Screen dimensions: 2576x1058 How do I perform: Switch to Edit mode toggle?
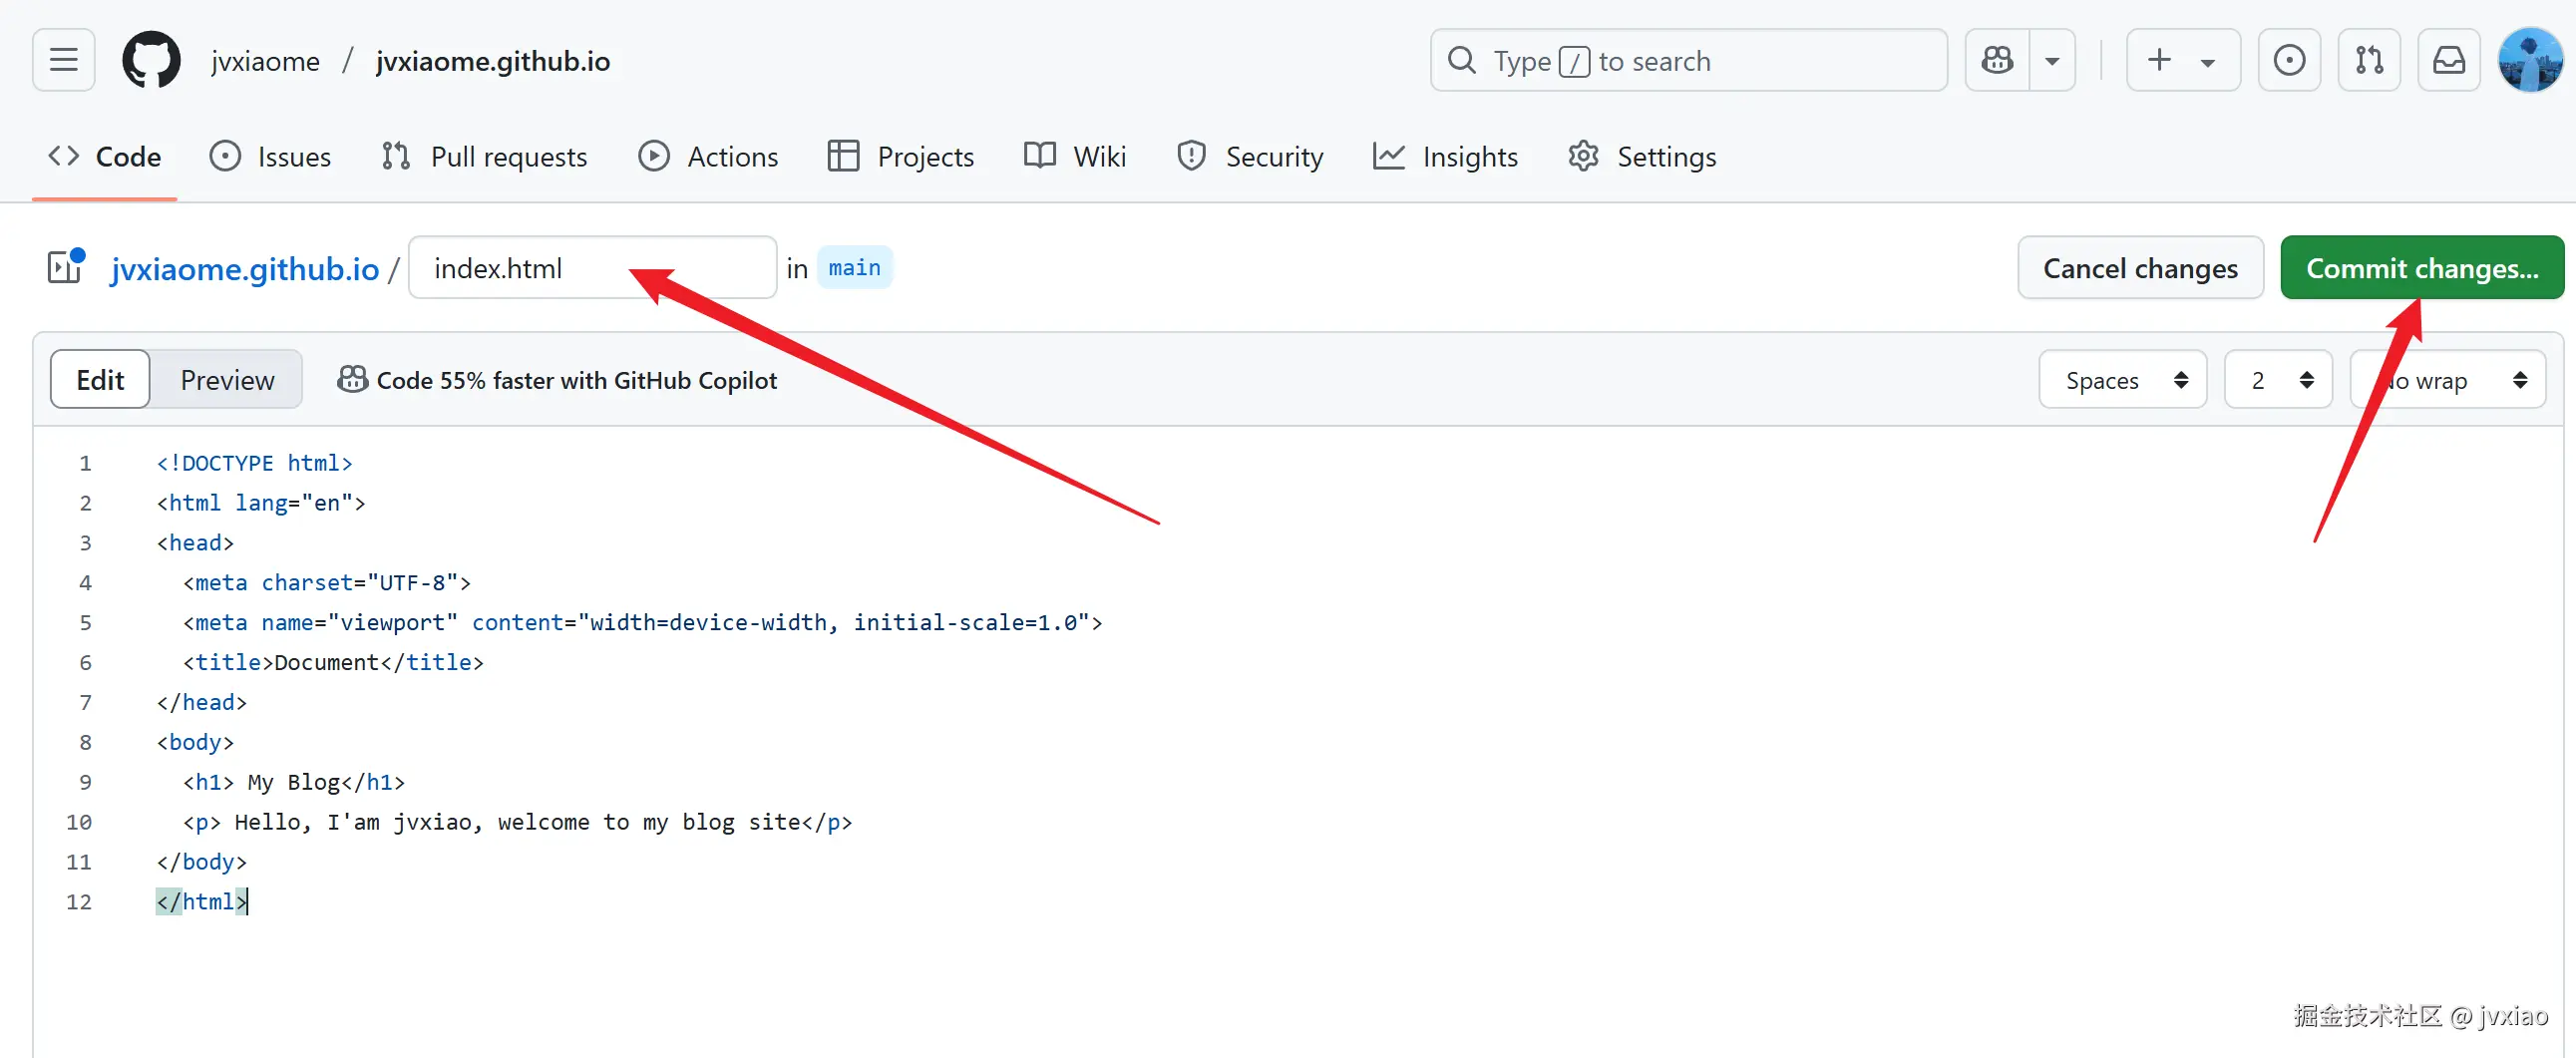(x=100, y=380)
